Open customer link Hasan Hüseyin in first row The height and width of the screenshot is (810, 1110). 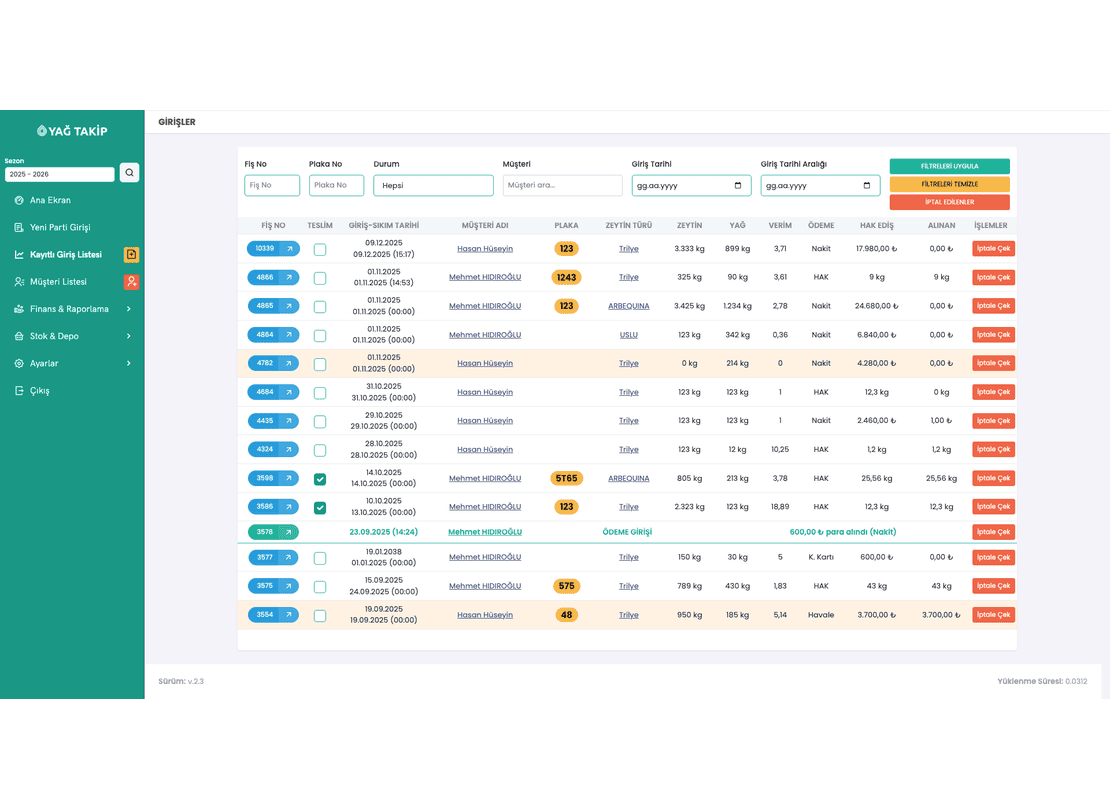485,249
